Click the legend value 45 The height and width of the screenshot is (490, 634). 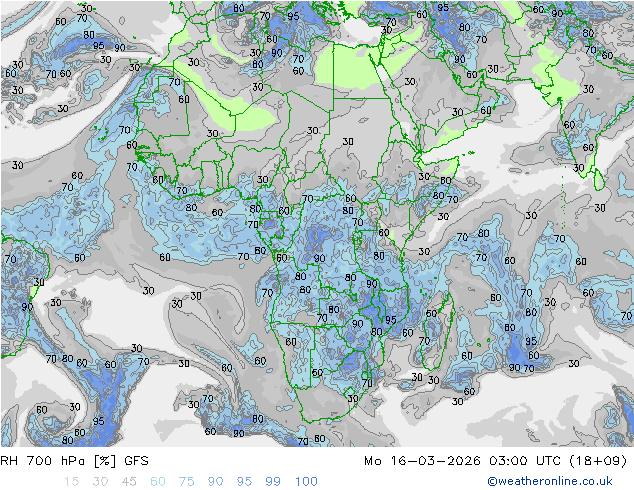129,482
